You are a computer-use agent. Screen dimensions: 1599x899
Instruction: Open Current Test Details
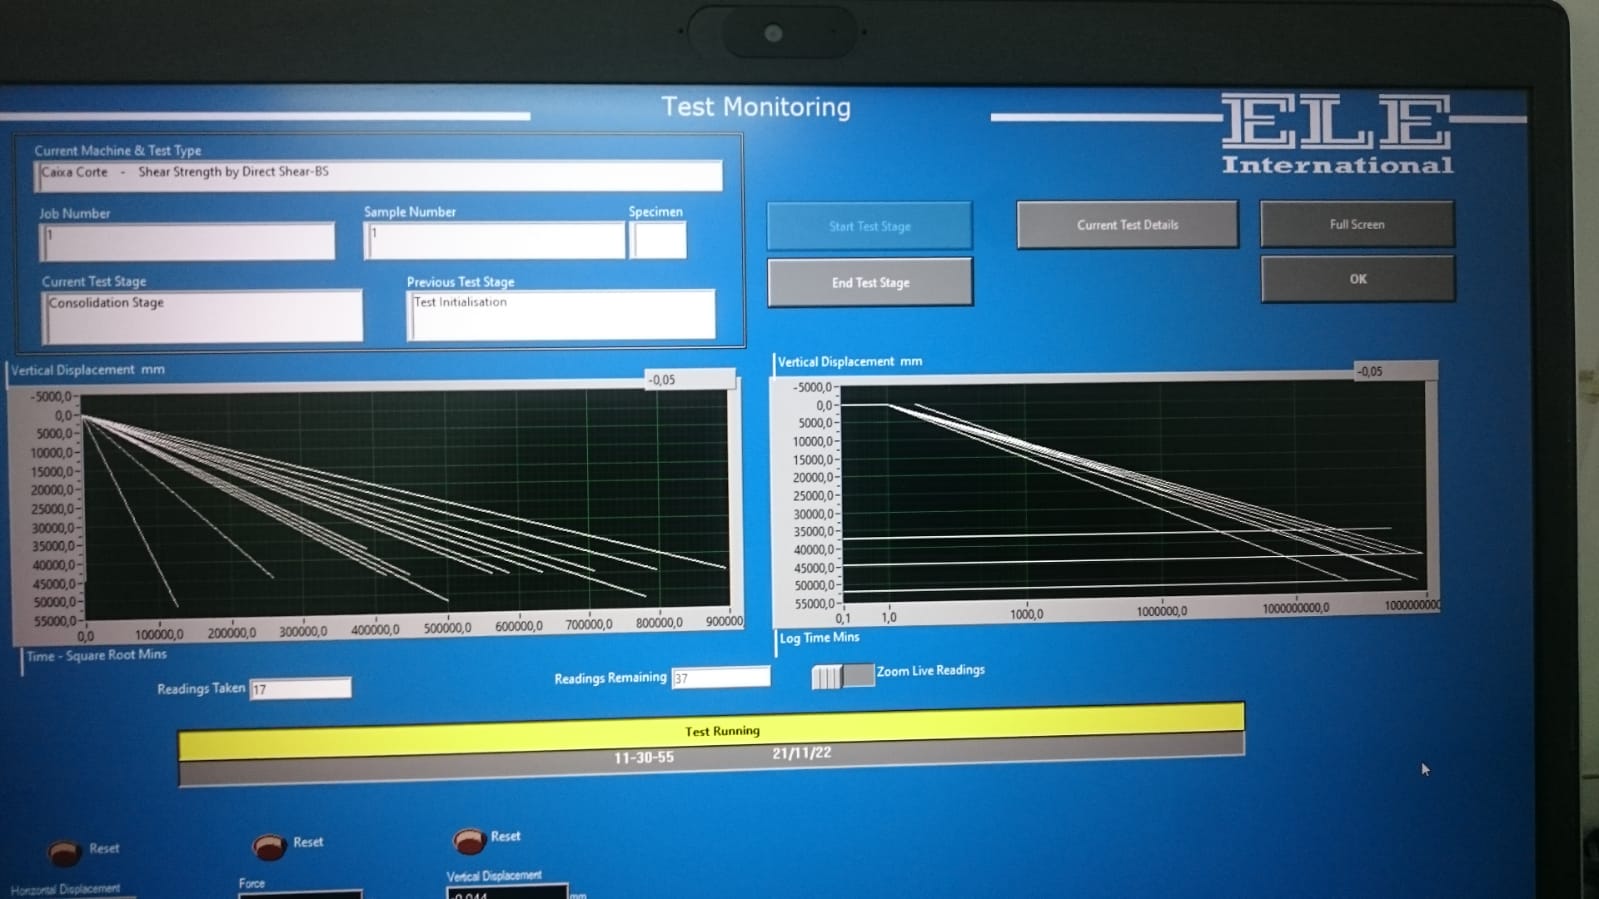pos(1127,225)
